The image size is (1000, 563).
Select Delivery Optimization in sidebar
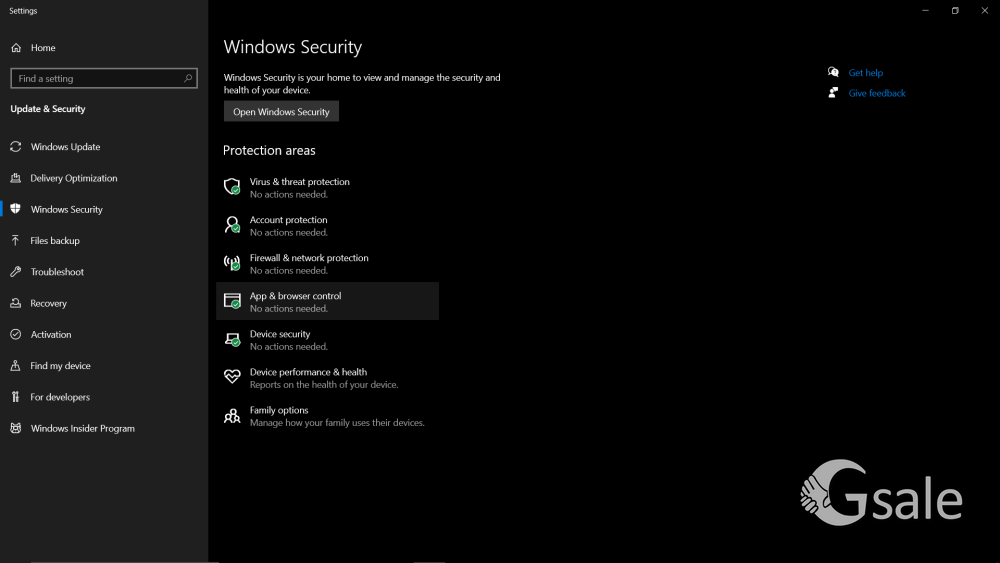73,178
